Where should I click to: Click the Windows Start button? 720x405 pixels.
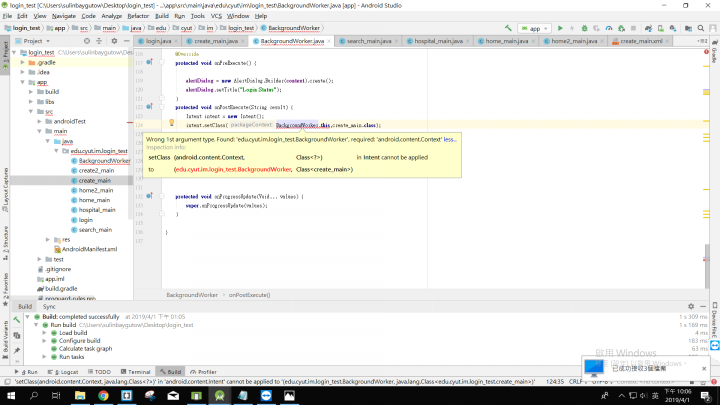[x=11, y=395]
